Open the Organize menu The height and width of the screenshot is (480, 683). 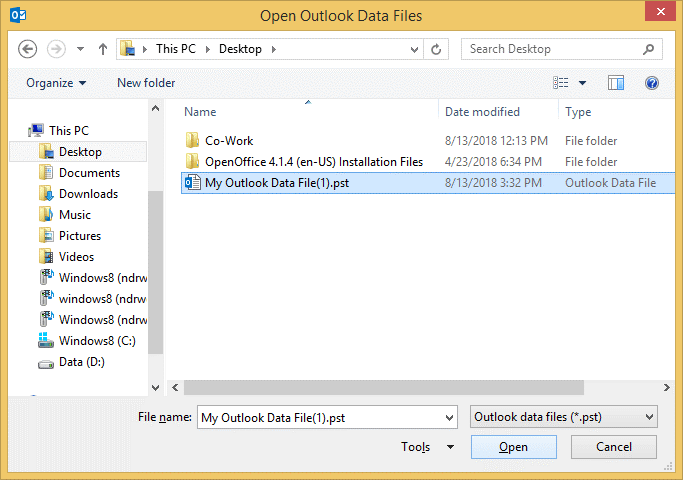point(56,83)
